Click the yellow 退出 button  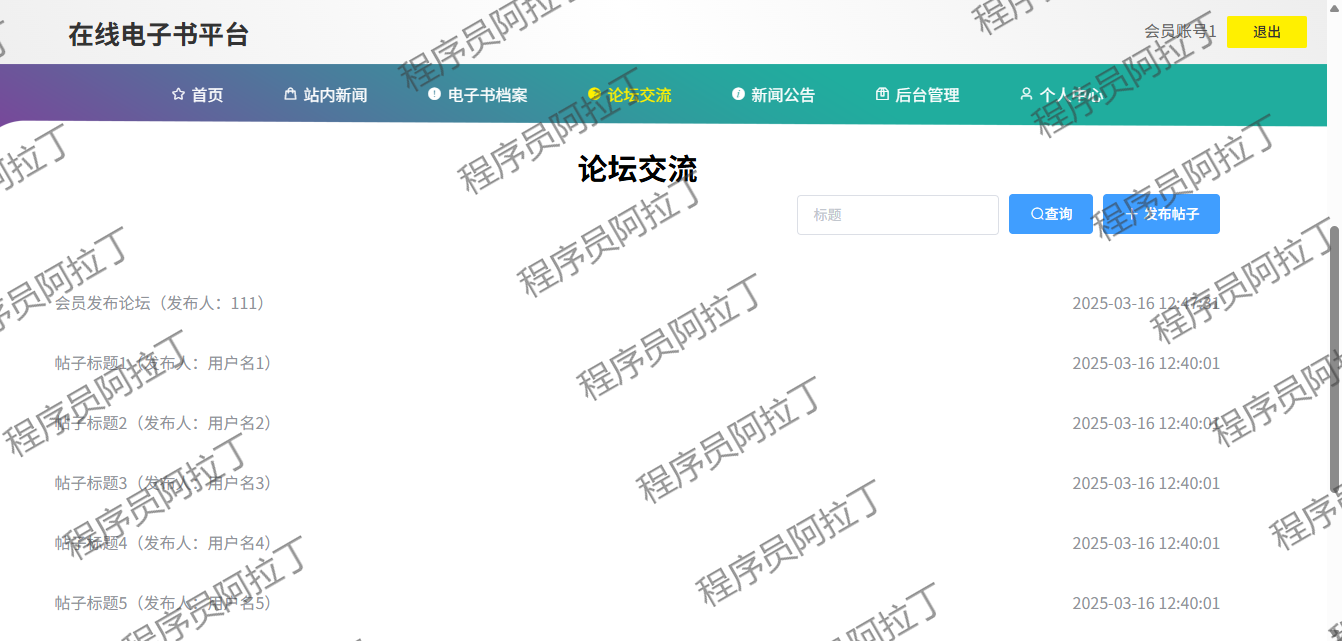click(x=1267, y=32)
